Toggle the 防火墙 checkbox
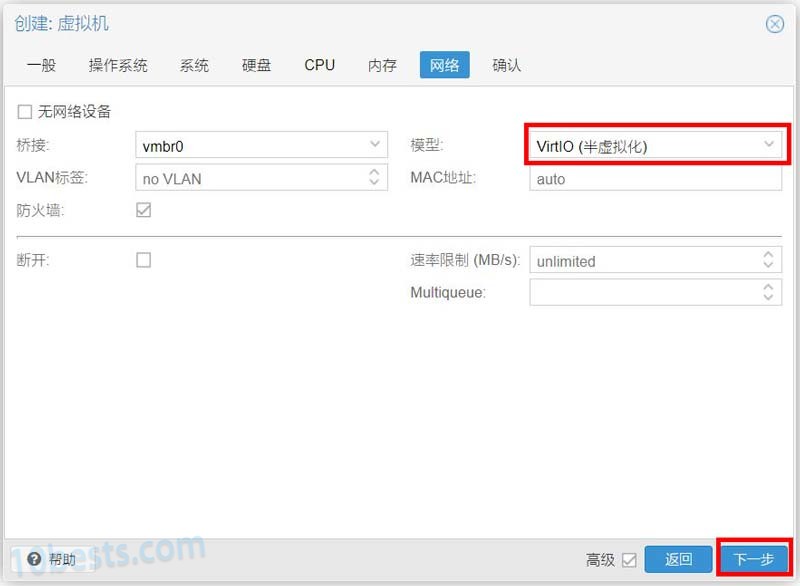This screenshot has width=800, height=586. tap(143, 210)
